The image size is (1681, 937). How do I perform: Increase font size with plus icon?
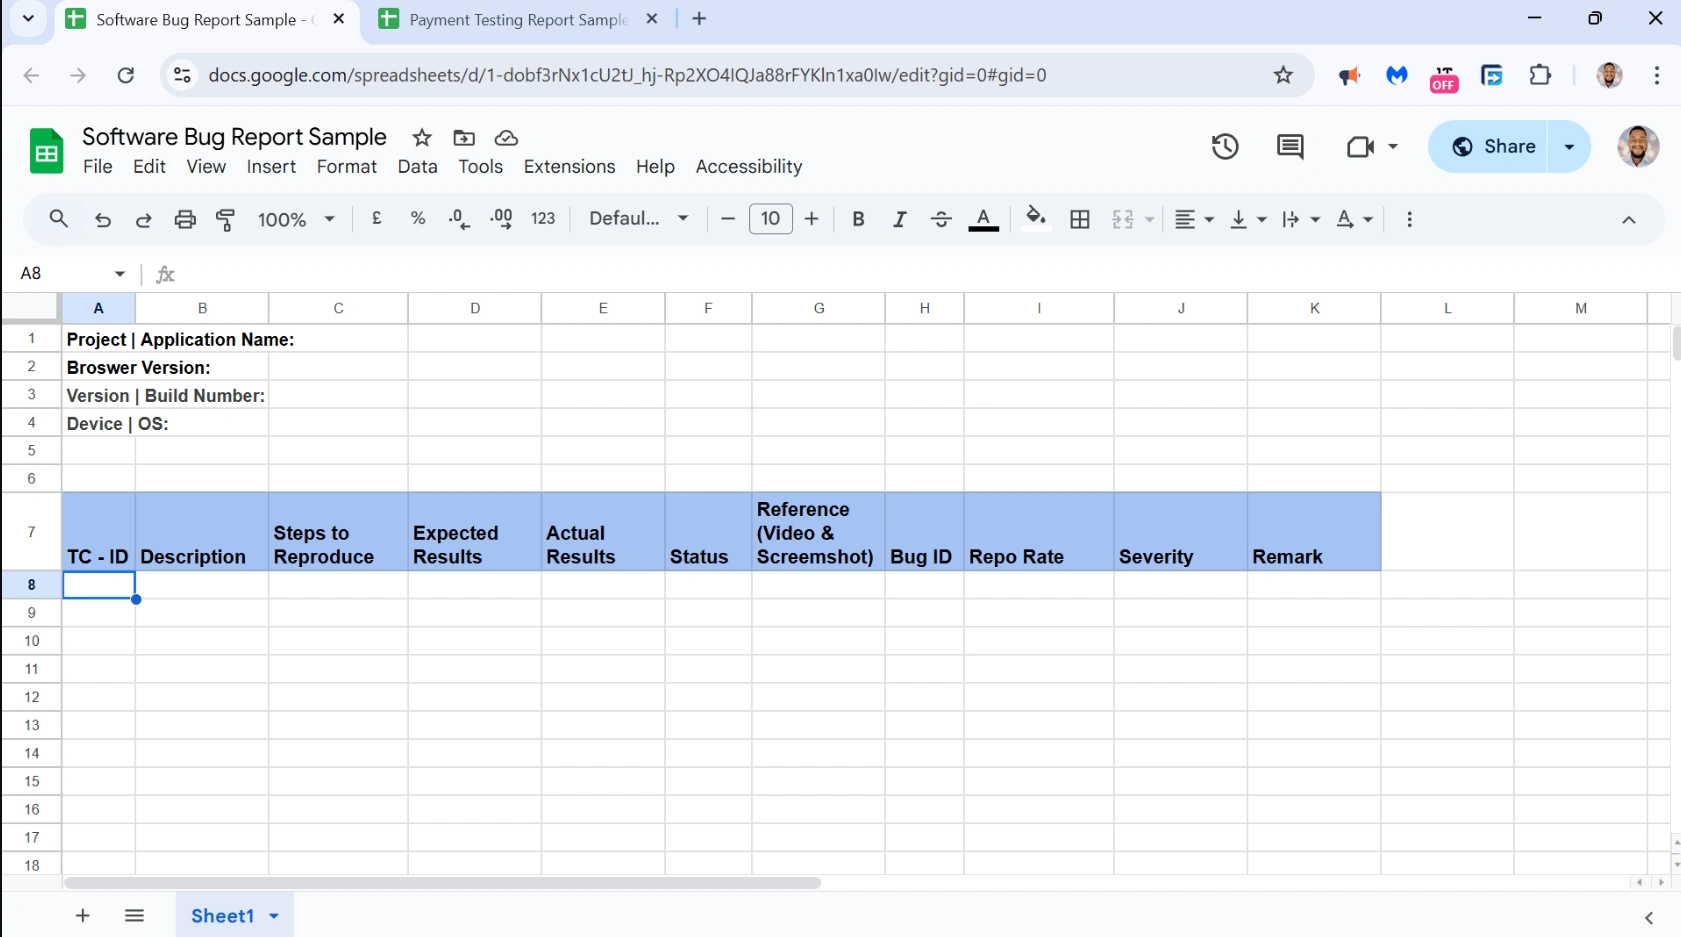point(812,219)
